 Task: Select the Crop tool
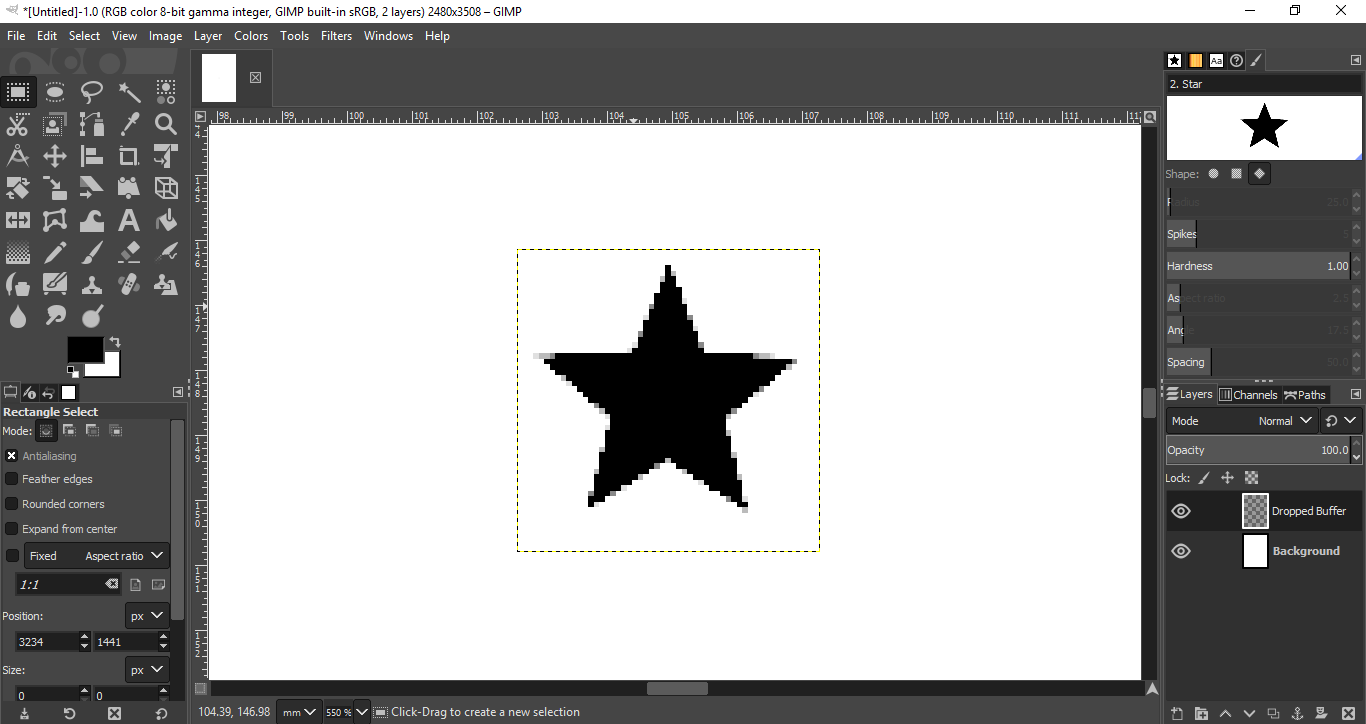pos(129,156)
